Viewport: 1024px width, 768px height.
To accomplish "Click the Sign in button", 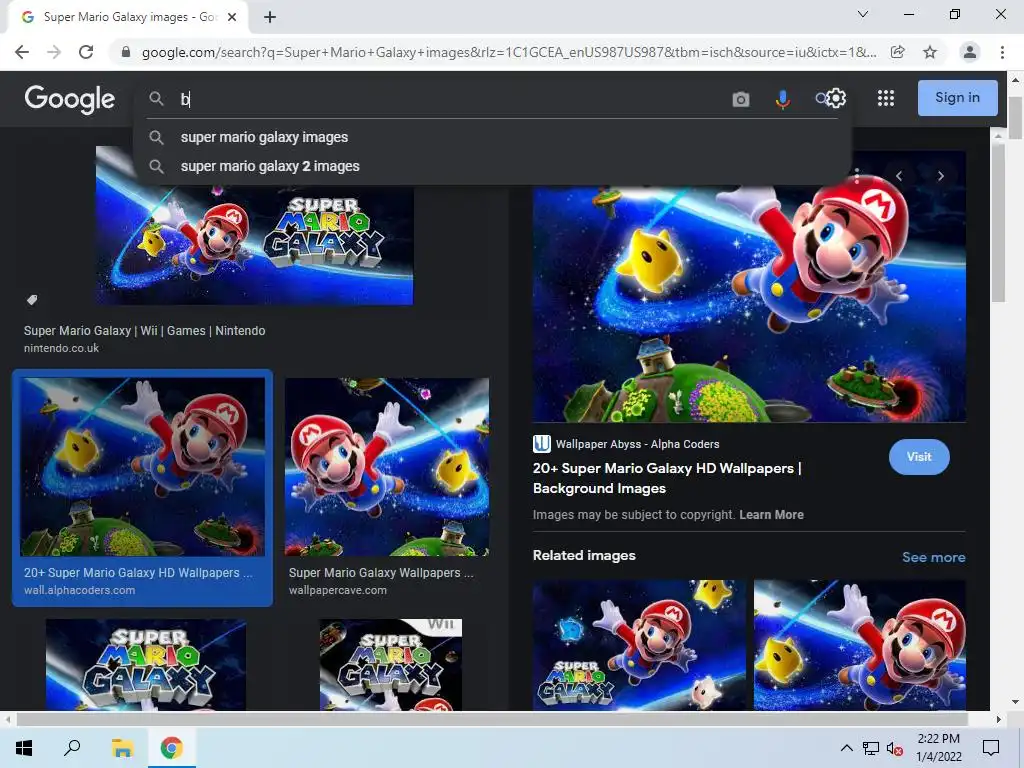I will pos(957,98).
